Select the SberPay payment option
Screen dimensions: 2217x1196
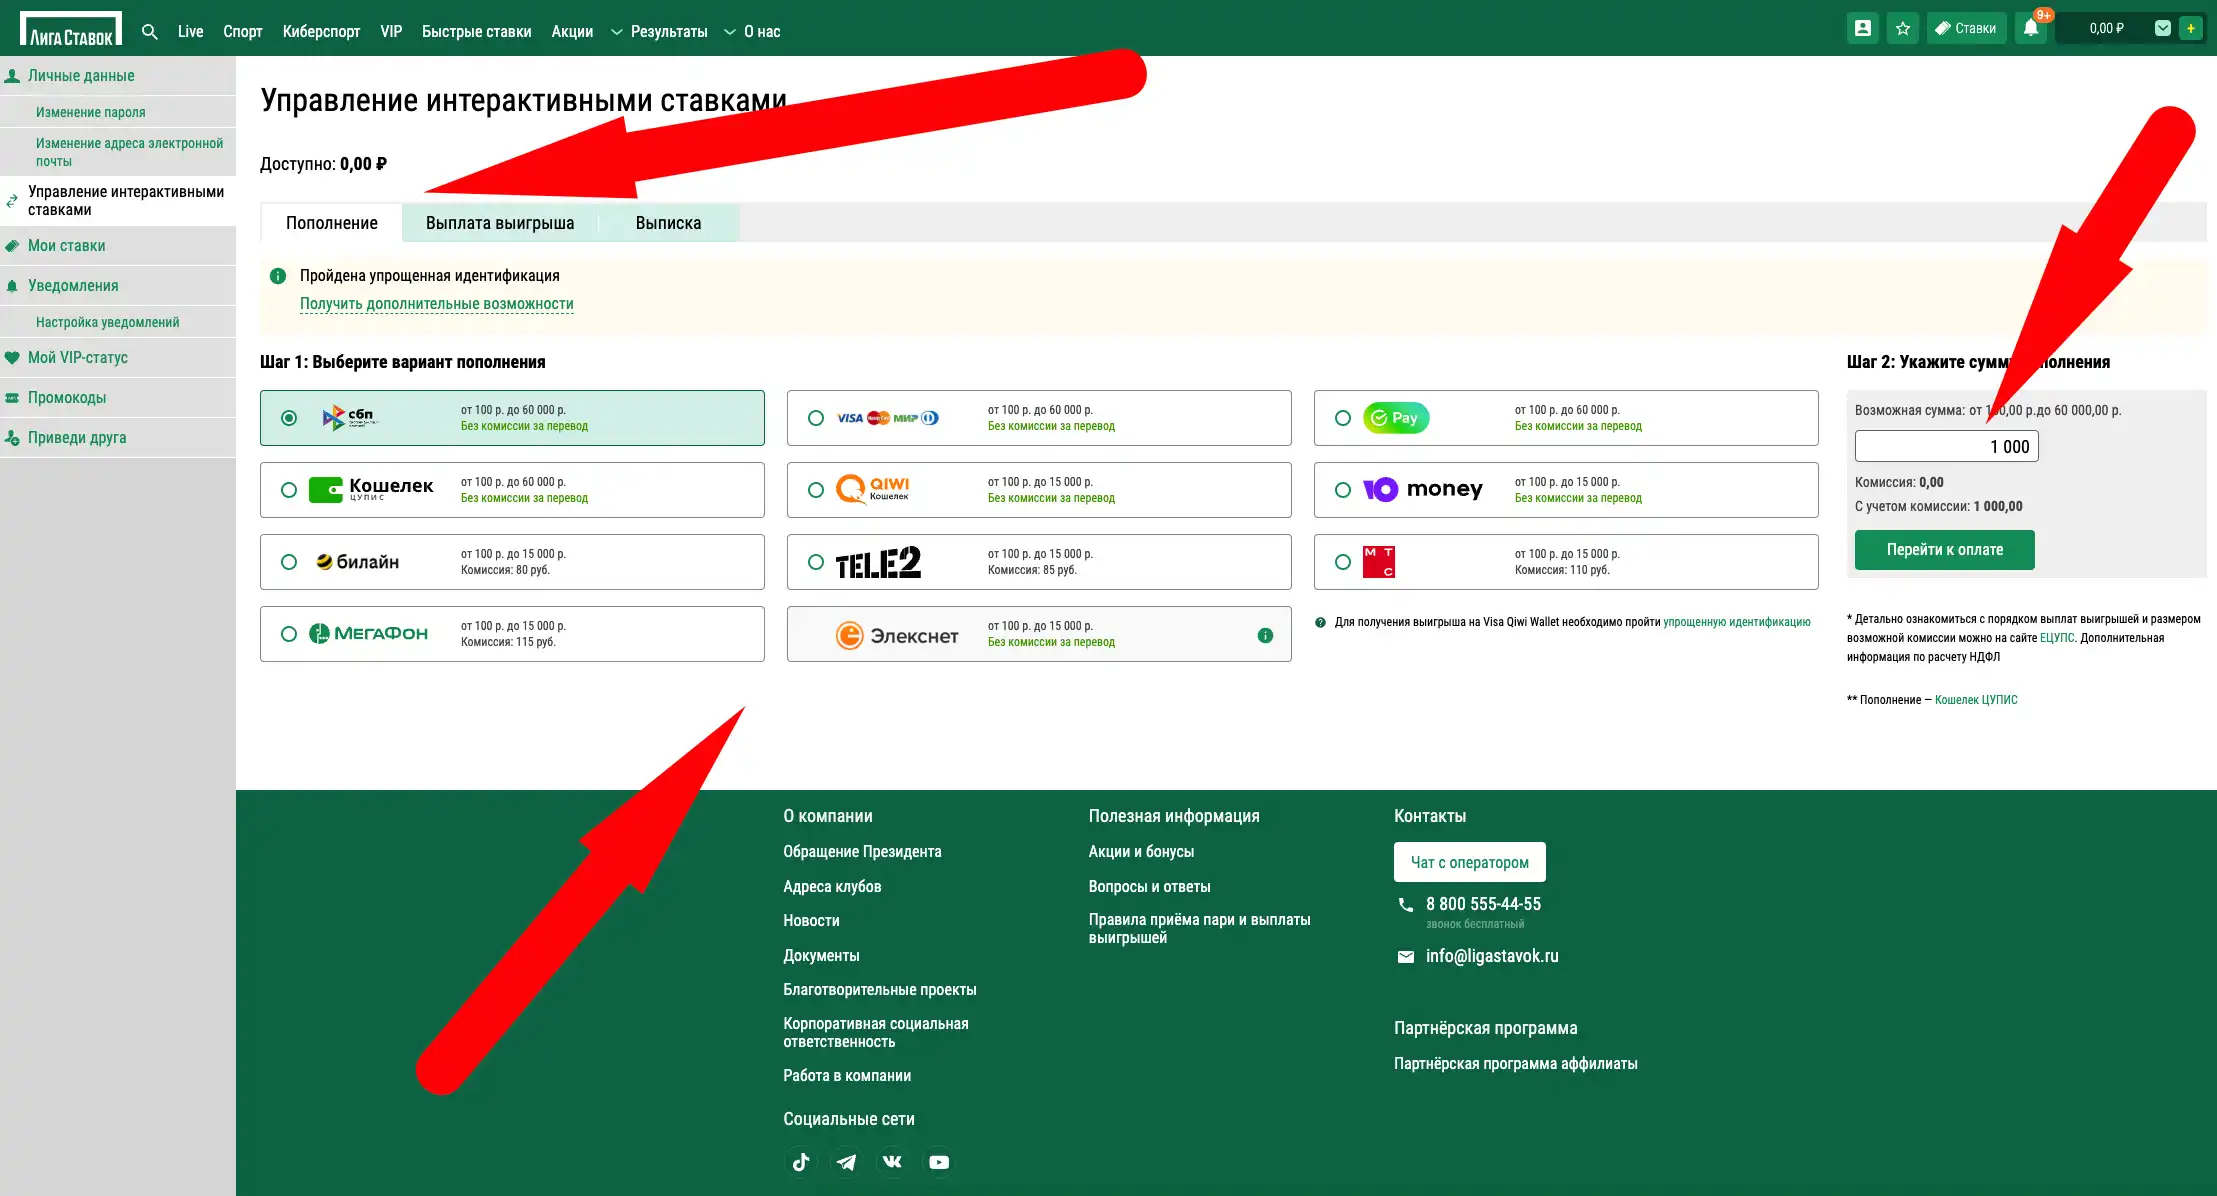(1566, 418)
